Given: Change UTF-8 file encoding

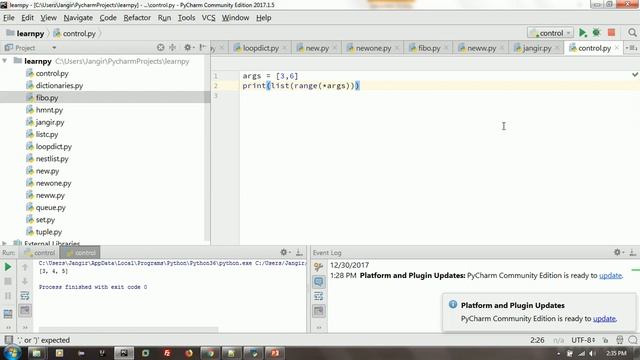Looking at the screenshot, I should point(583,340).
